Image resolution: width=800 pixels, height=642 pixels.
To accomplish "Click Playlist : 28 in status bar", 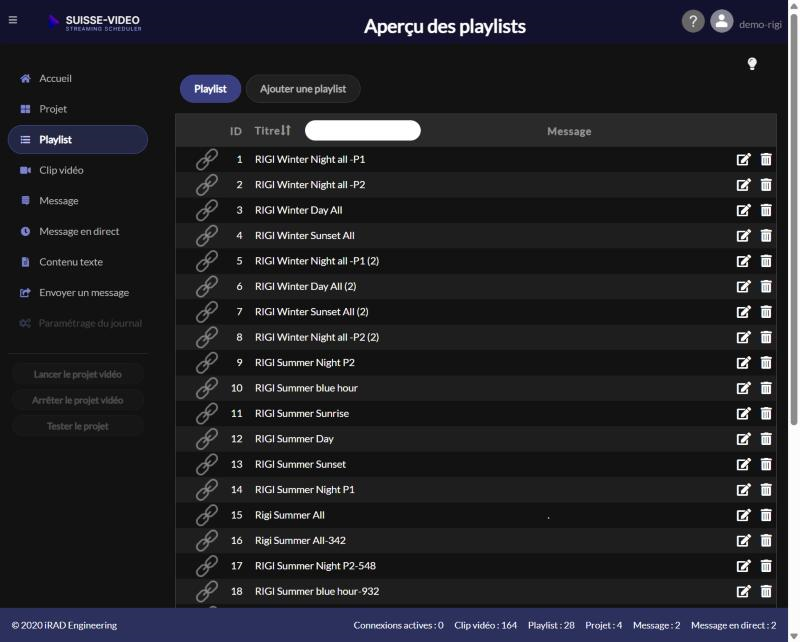I will (551, 625).
